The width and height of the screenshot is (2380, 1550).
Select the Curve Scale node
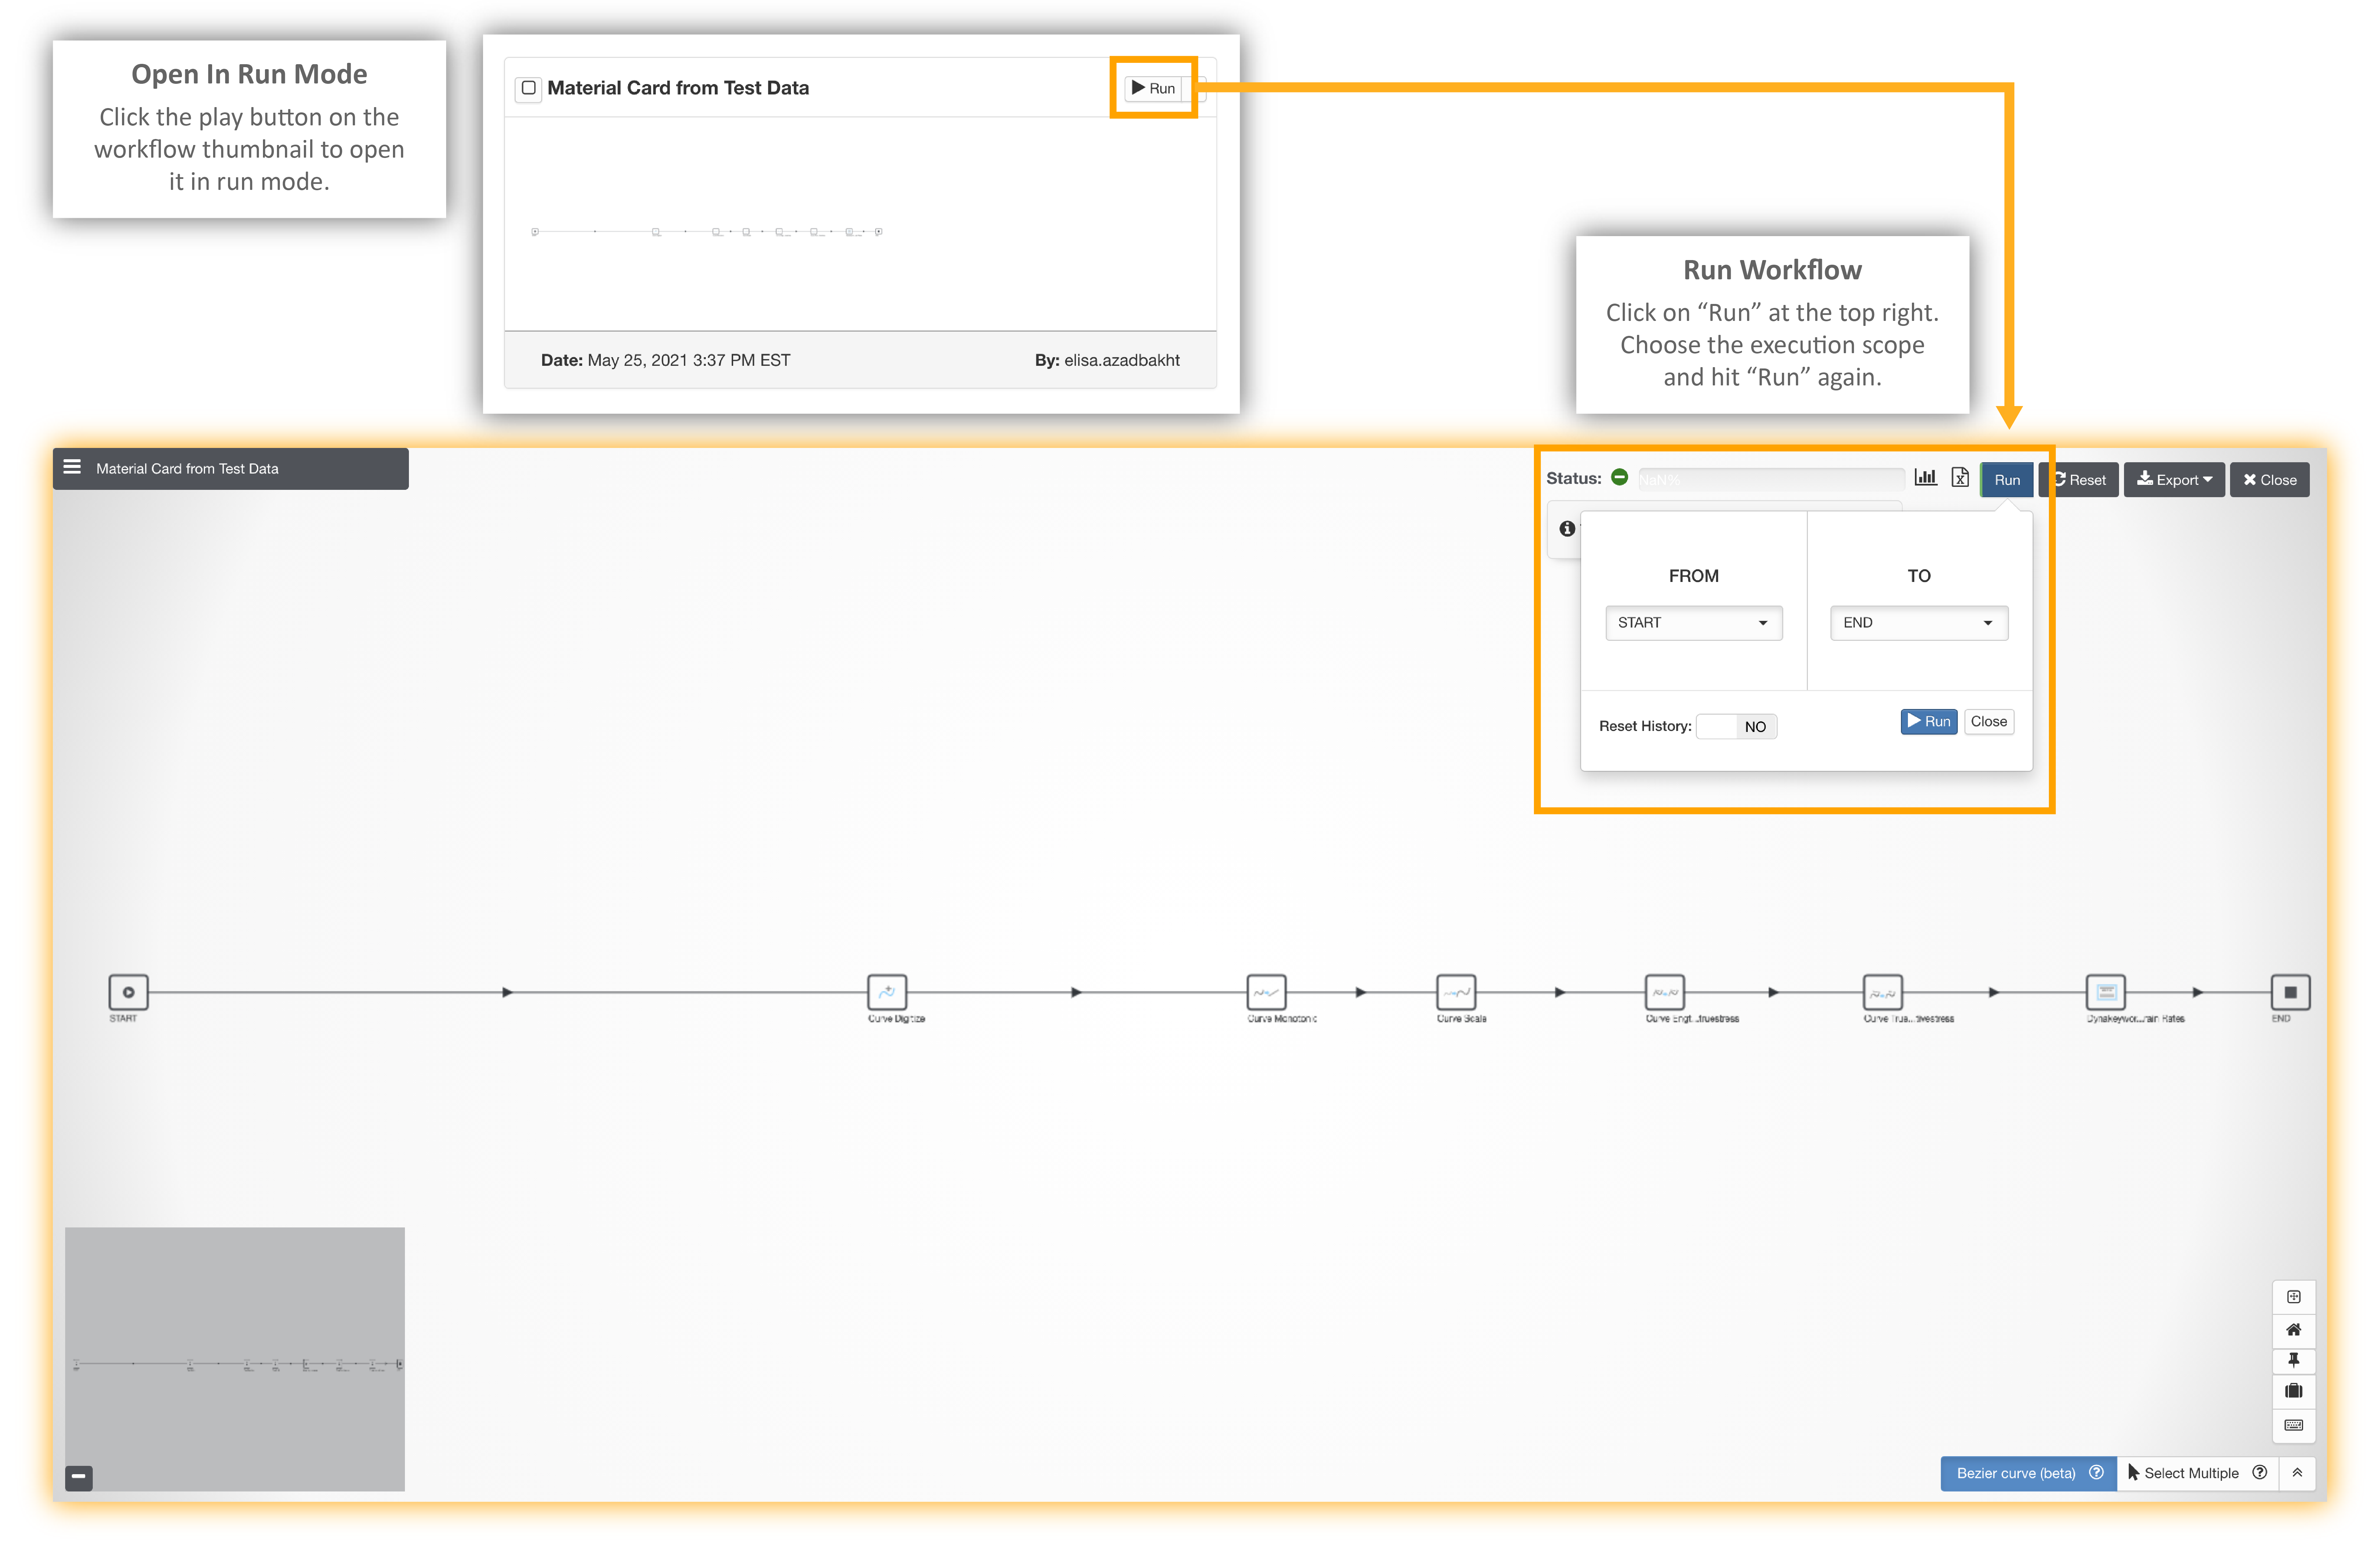(x=1456, y=992)
